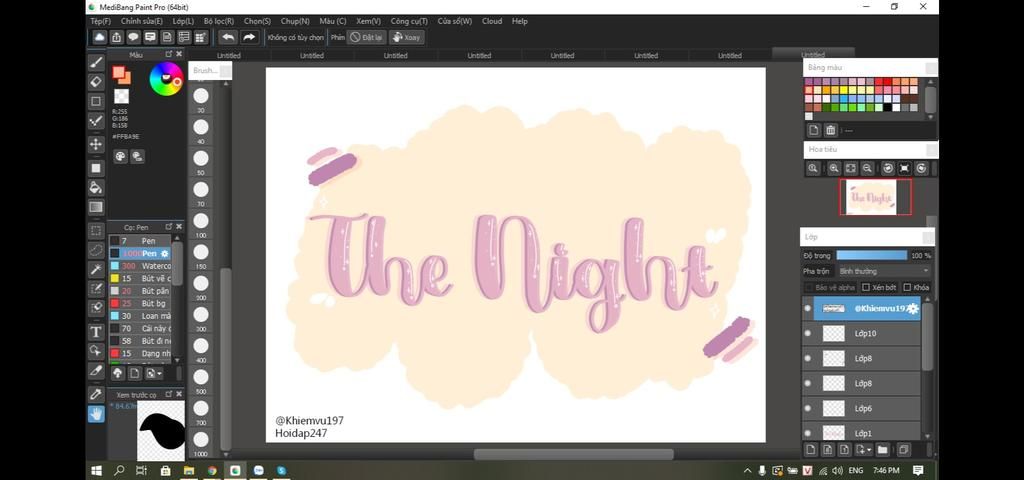Open the Pha trộn blend mode dropdown

tap(884, 271)
